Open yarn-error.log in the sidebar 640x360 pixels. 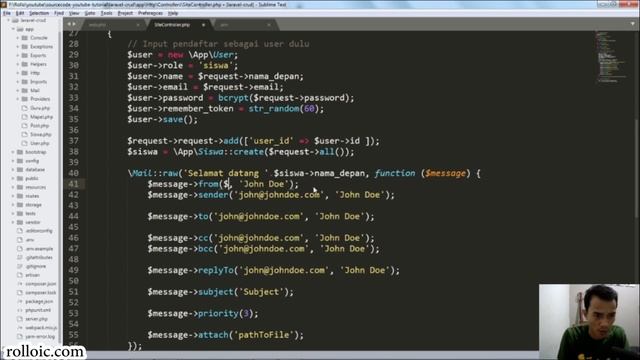[40, 337]
